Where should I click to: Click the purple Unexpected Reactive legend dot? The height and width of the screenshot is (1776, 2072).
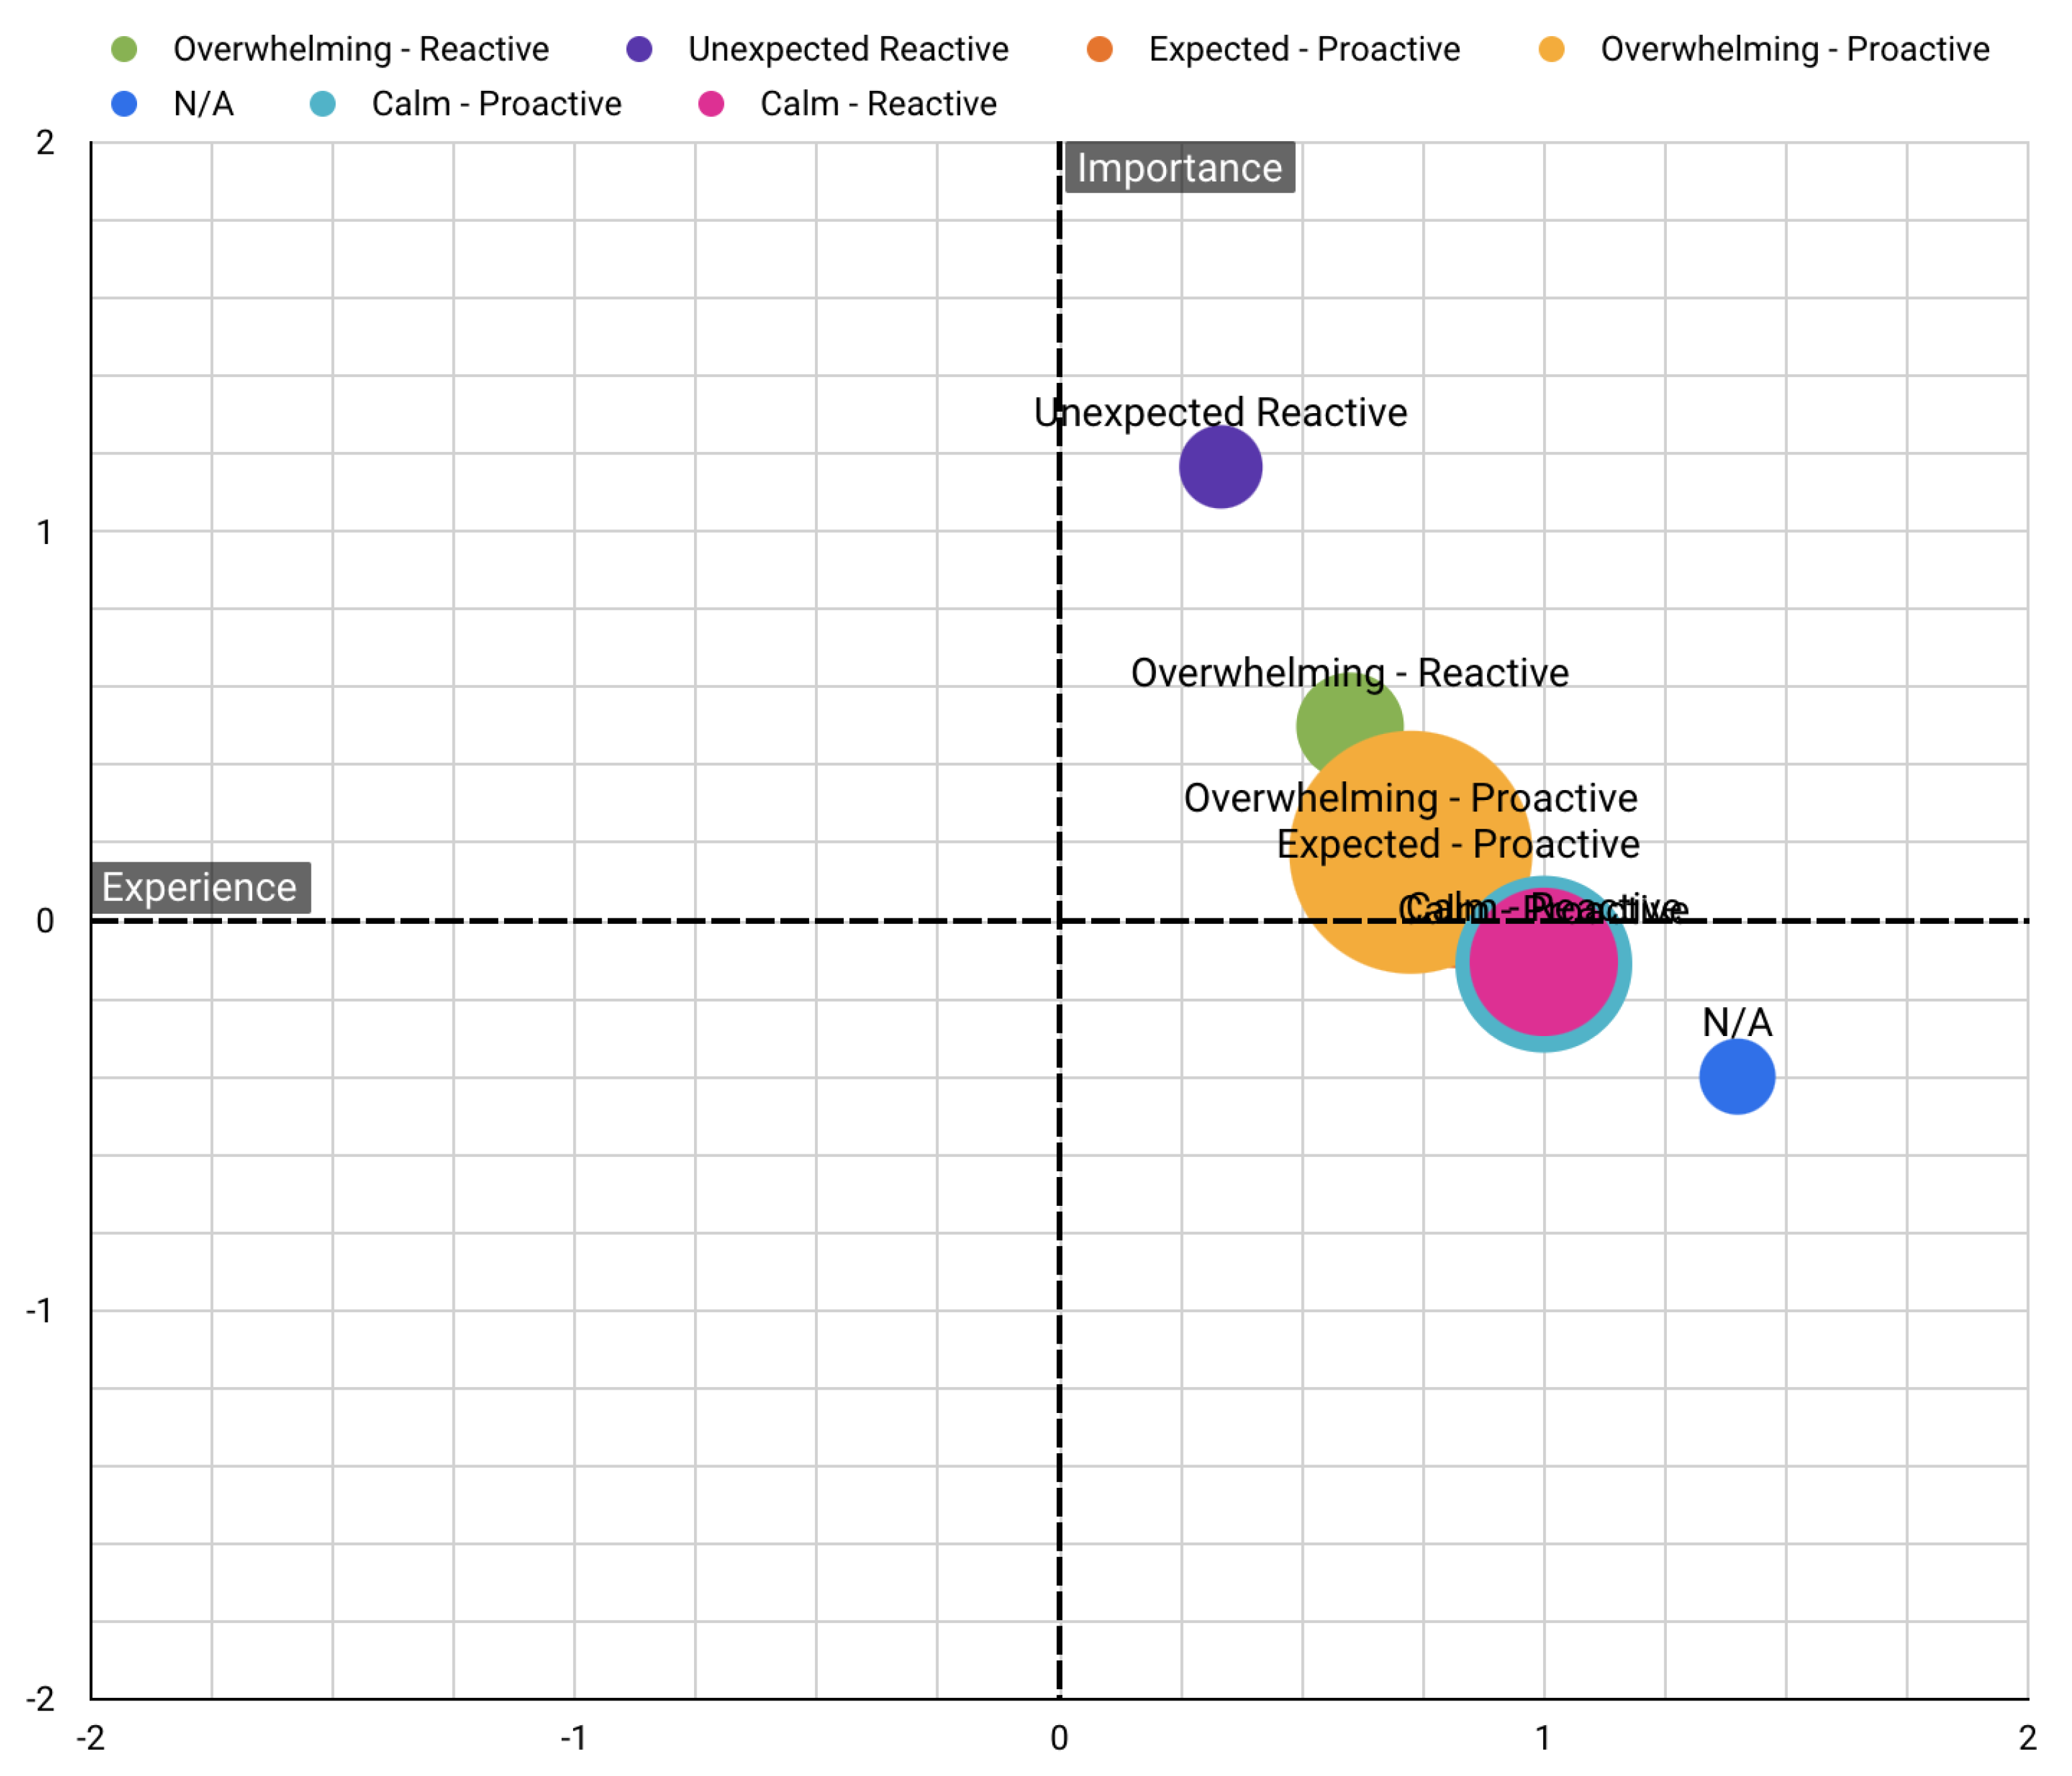(639, 49)
